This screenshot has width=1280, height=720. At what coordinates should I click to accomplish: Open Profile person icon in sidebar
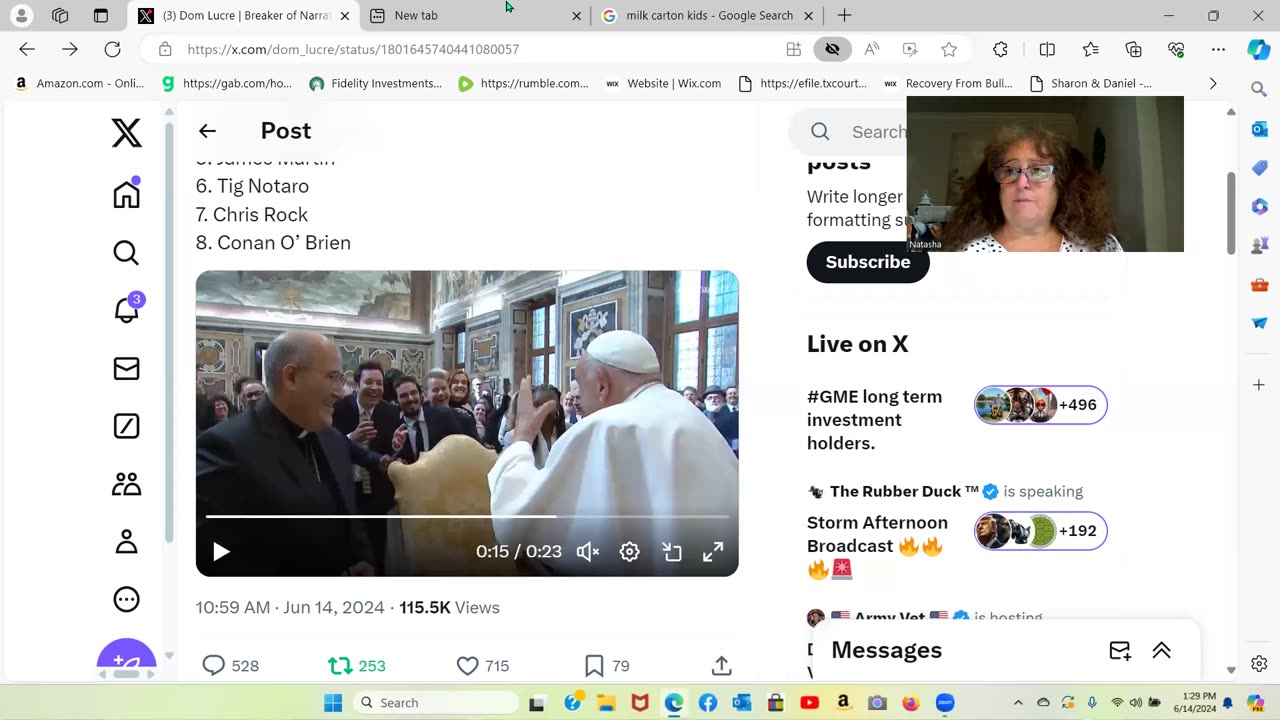[126, 542]
